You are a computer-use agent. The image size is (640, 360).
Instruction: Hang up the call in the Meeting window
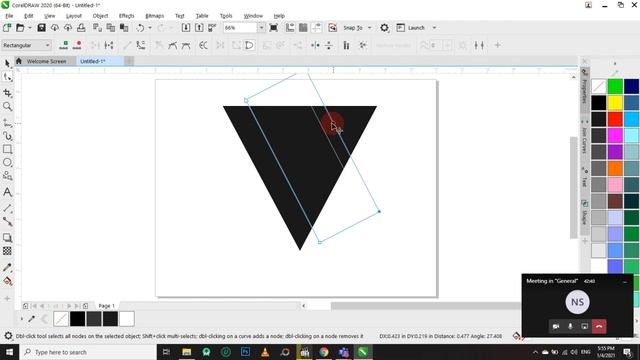(599, 327)
